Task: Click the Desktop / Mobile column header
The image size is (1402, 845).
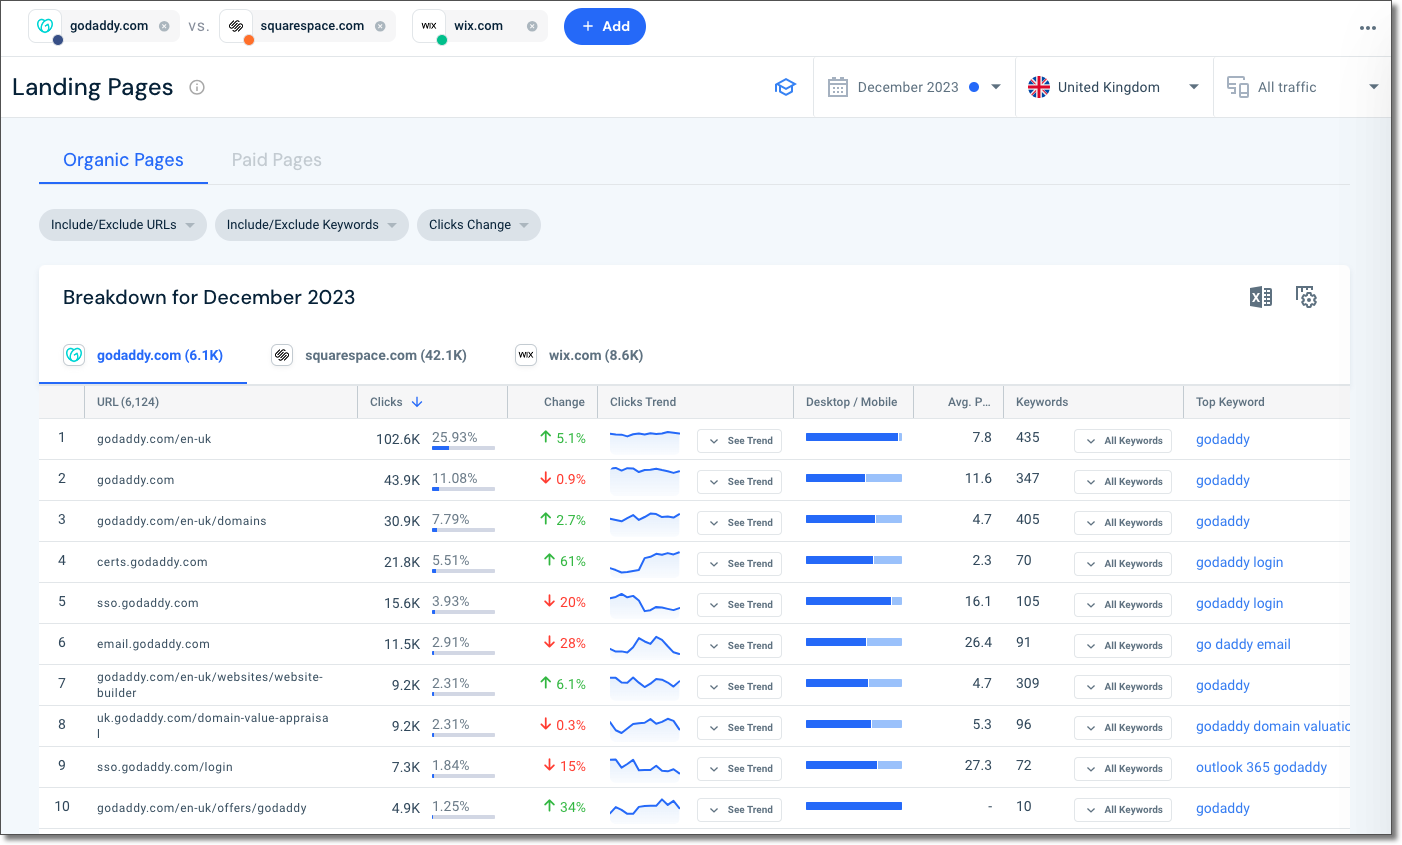Action: (851, 402)
